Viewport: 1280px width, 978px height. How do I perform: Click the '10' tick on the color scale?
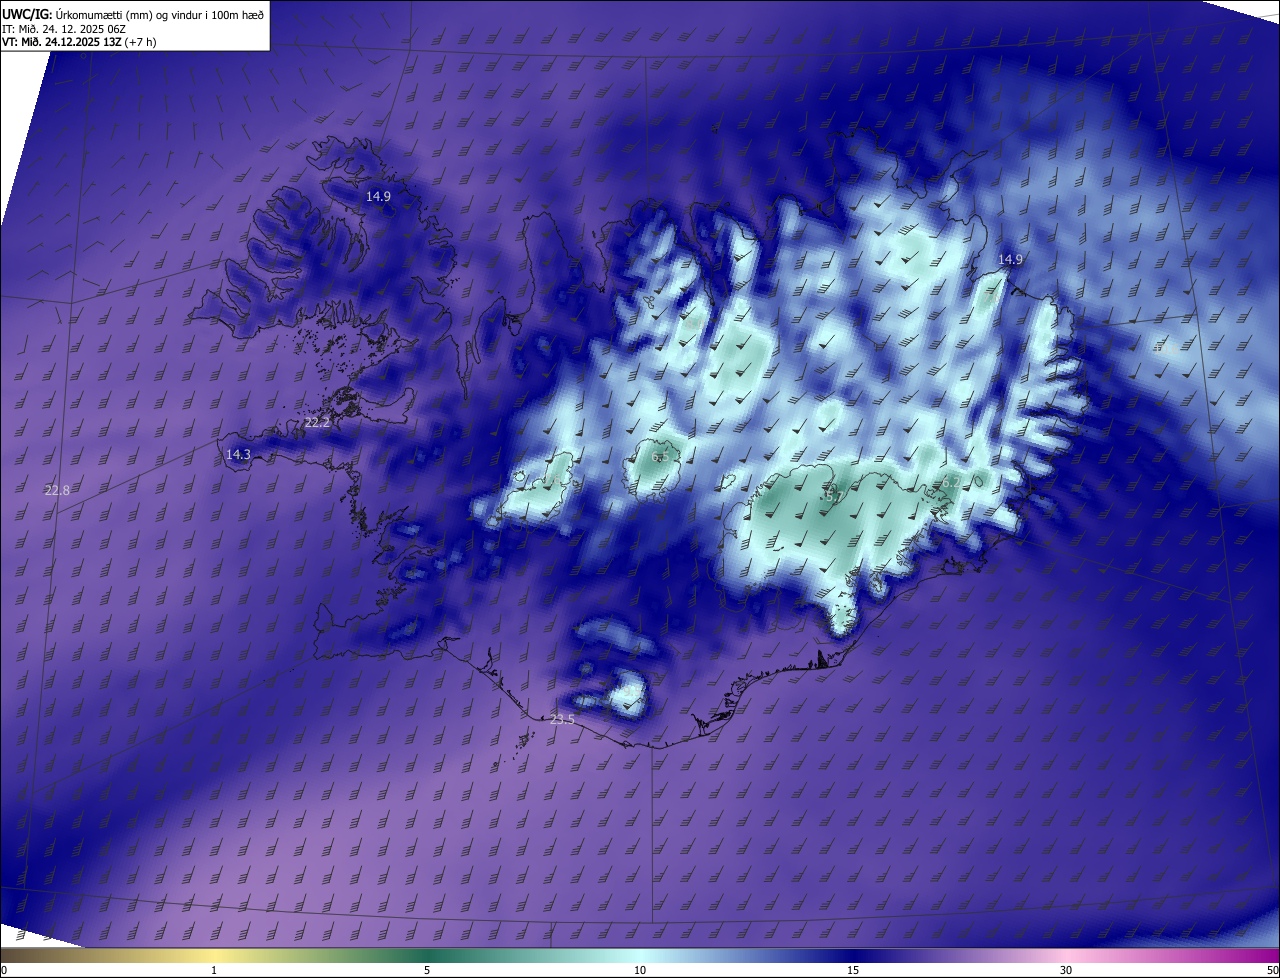(640, 970)
